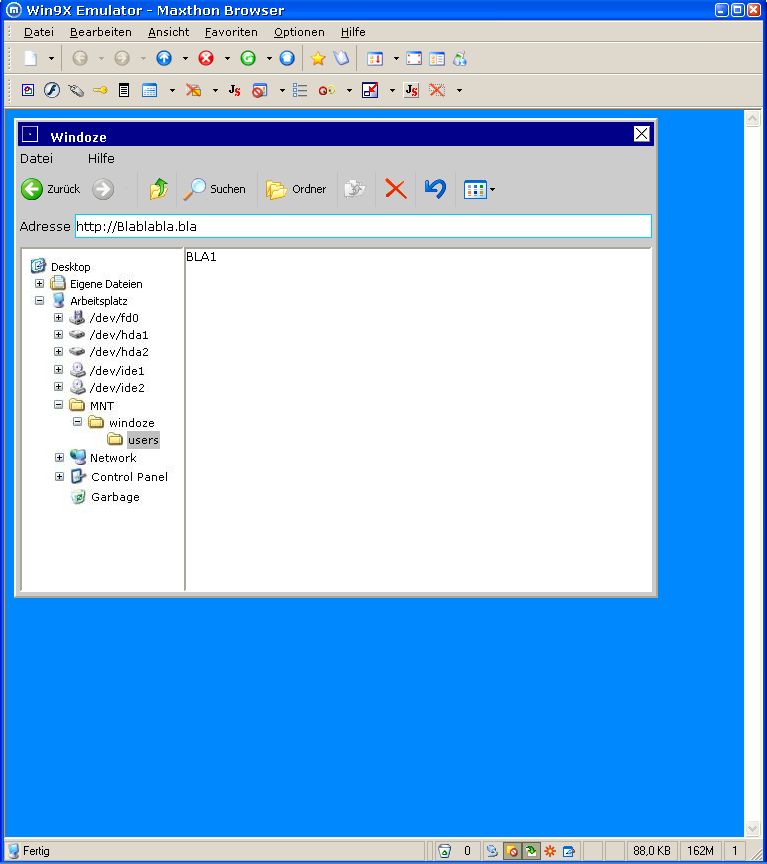The image size is (767, 864).
Task: Click the folder-up arrow icon
Action: pos(159,189)
